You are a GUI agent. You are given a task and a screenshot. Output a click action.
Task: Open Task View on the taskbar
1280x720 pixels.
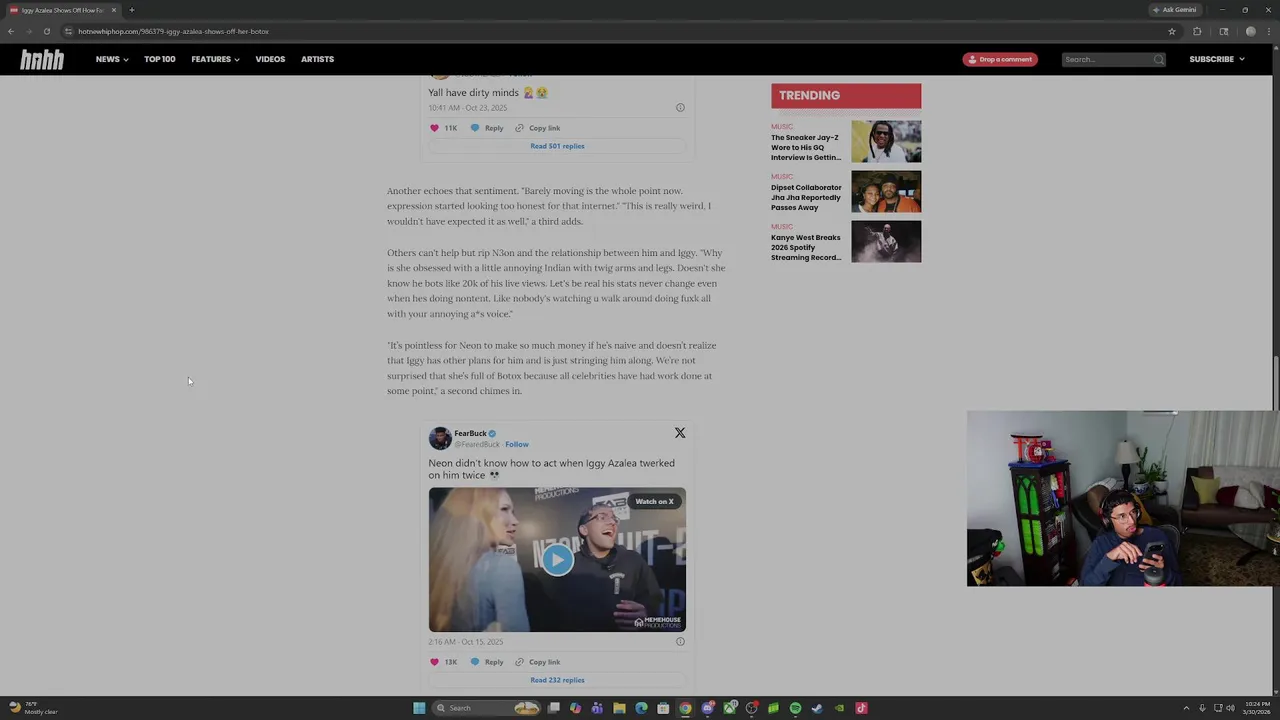553,708
